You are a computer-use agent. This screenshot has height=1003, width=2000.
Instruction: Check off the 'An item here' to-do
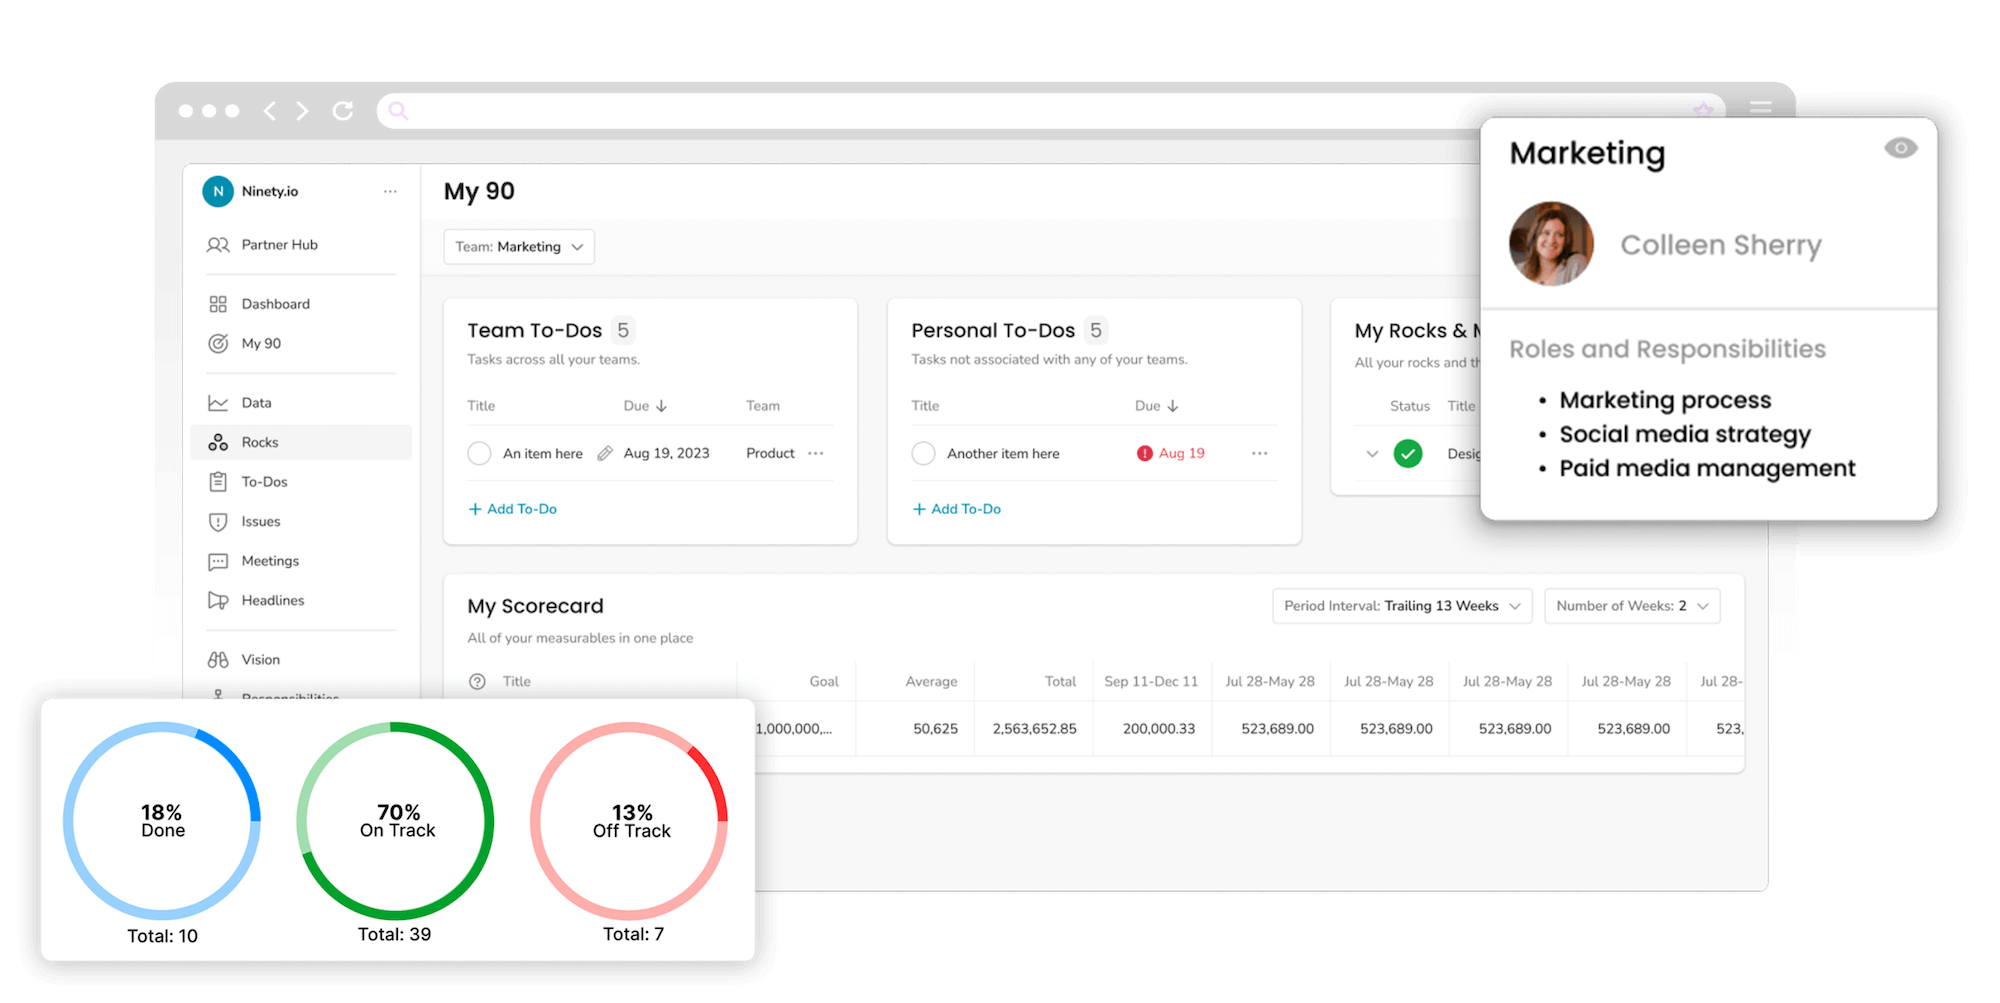coord(479,452)
